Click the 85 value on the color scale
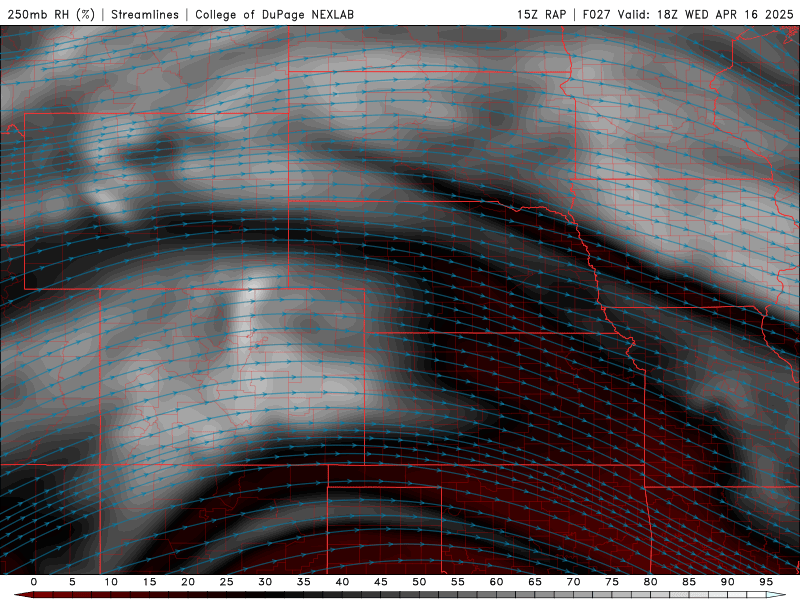 tap(689, 582)
